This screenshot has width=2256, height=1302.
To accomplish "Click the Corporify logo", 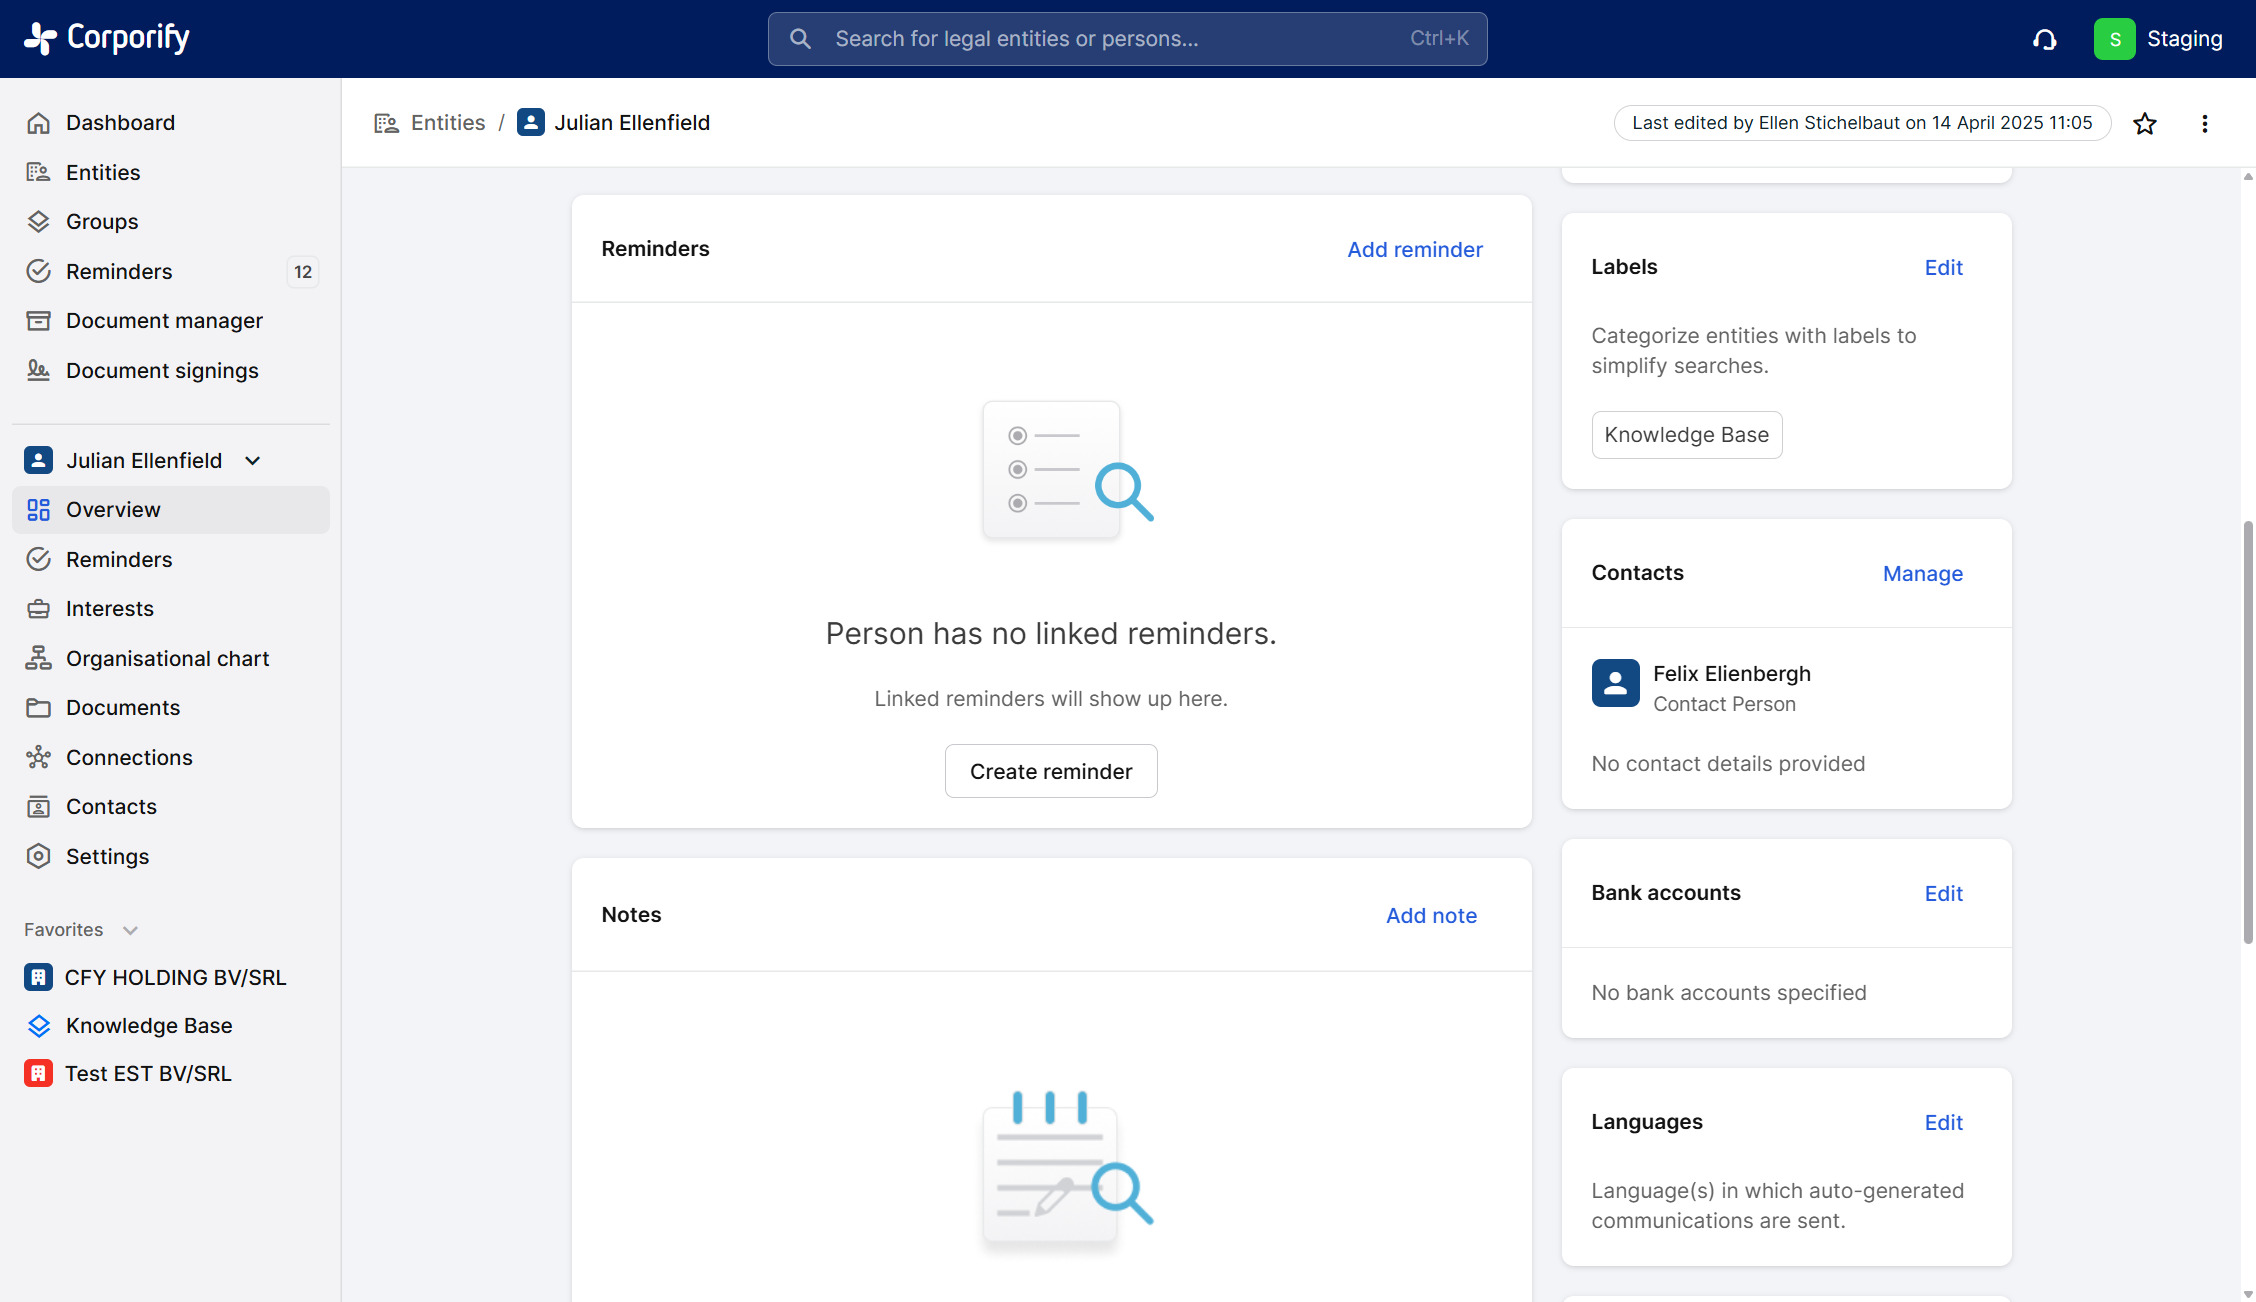I will click(107, 38).
